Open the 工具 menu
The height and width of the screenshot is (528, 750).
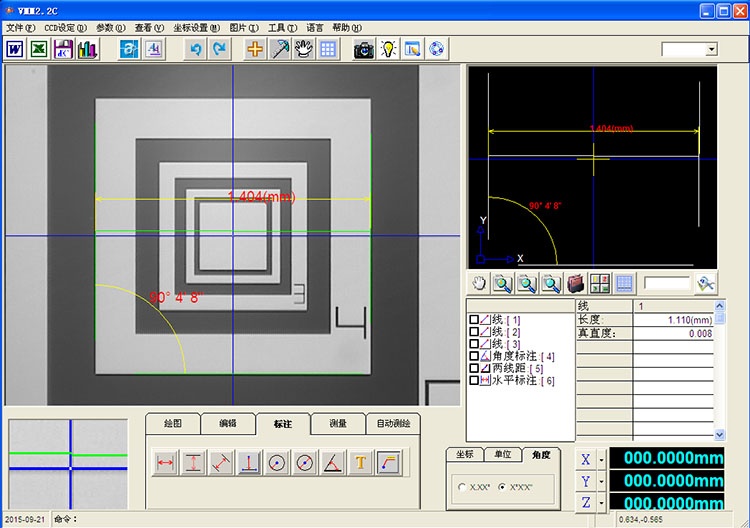[282, 28]
